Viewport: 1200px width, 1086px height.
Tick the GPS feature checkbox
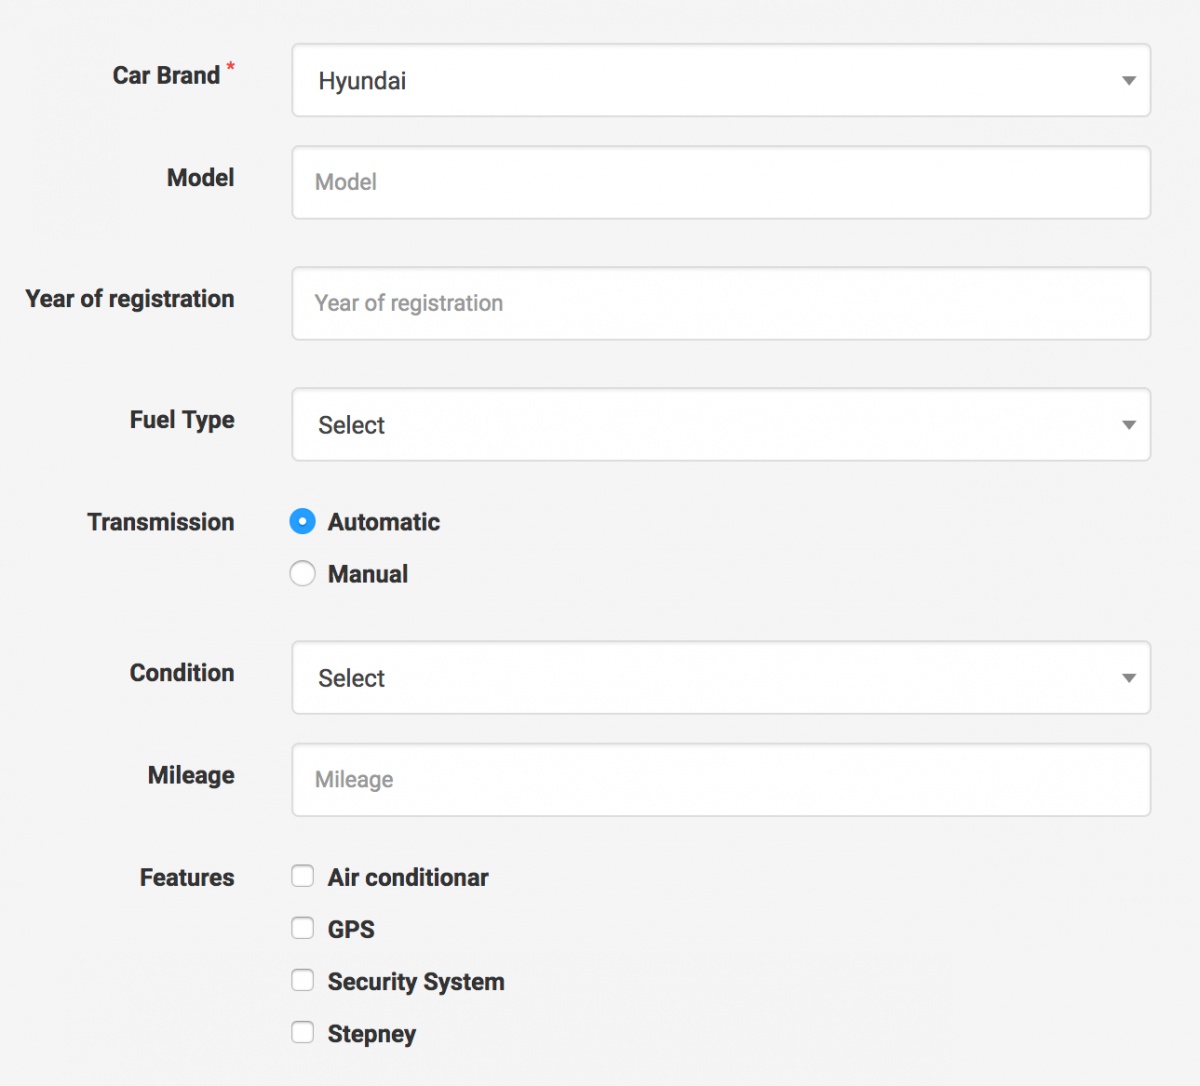tap(302, 929)
